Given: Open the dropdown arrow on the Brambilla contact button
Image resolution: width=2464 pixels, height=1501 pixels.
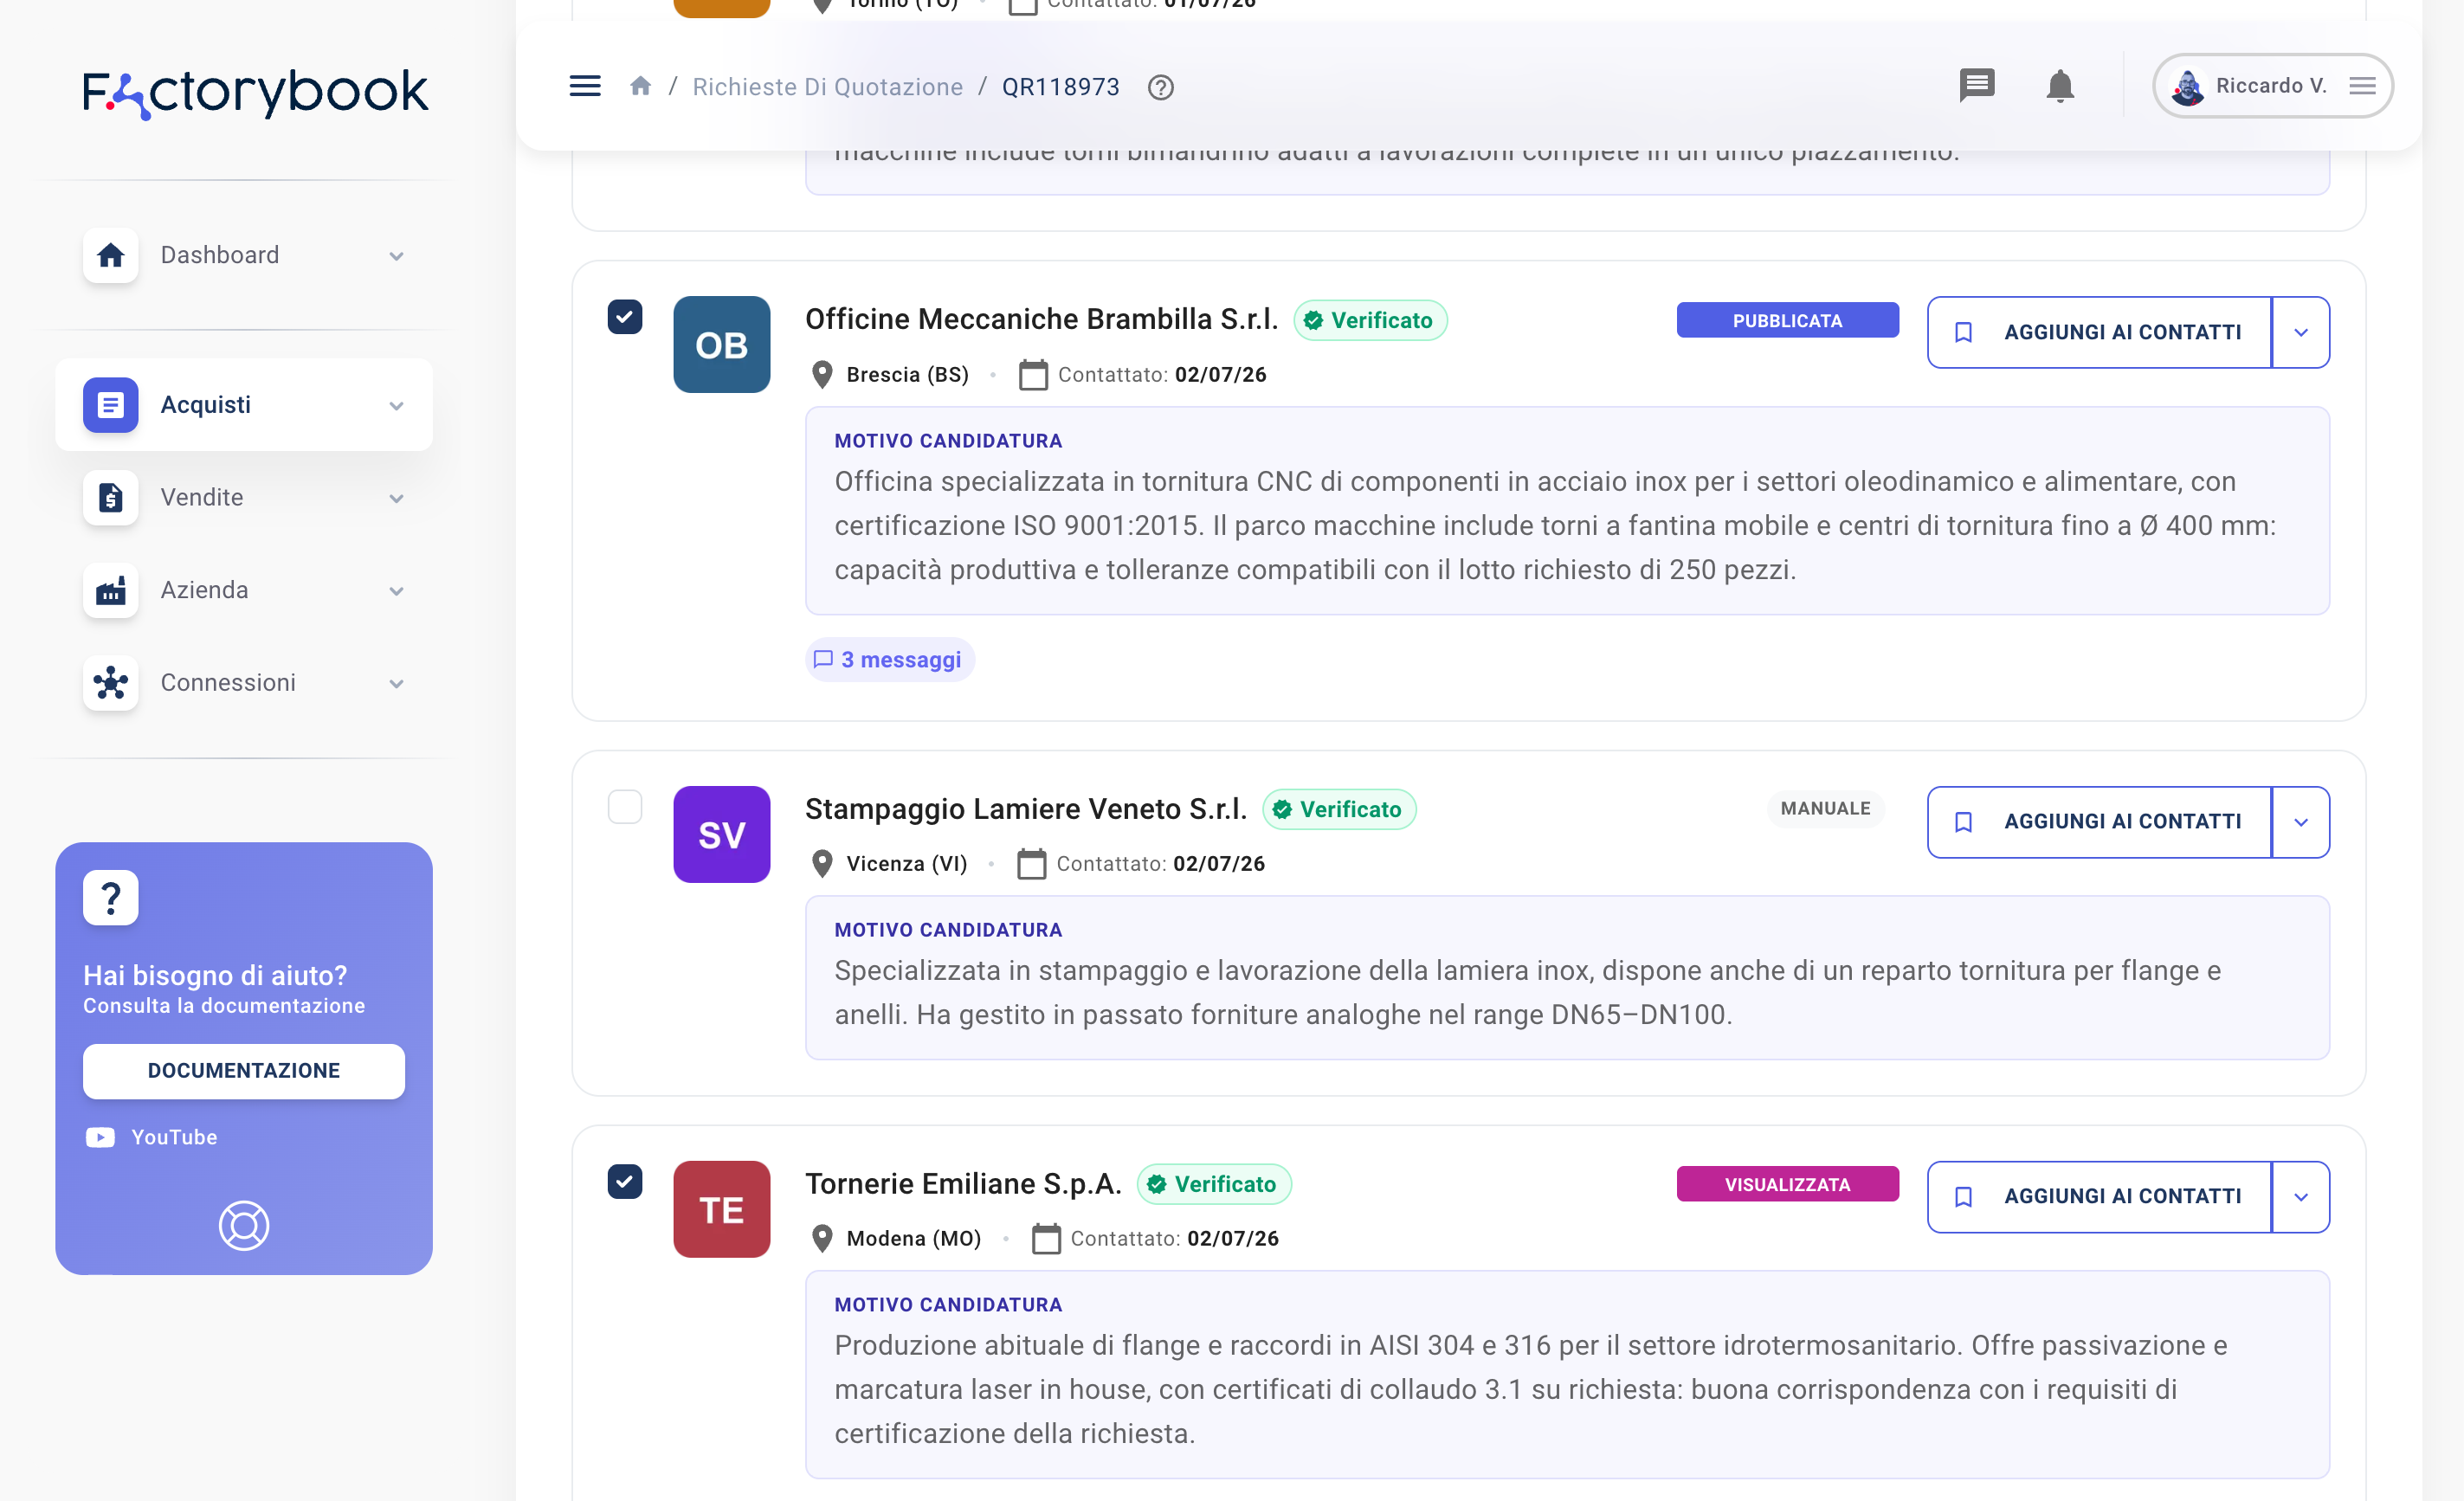Looking at the screenshot, I should point(2301,332).
